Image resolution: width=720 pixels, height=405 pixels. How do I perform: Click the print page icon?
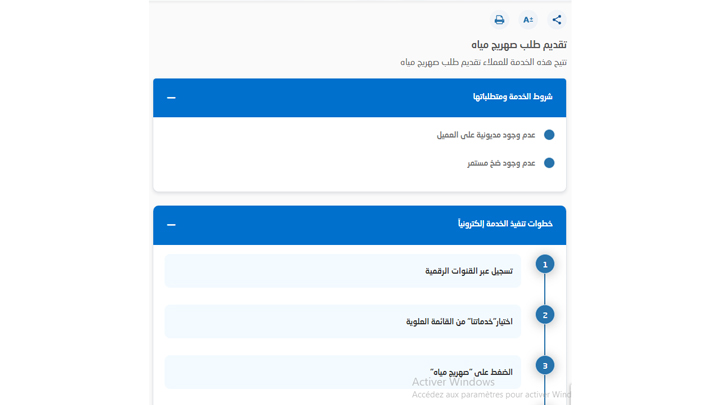pos(499,20)
